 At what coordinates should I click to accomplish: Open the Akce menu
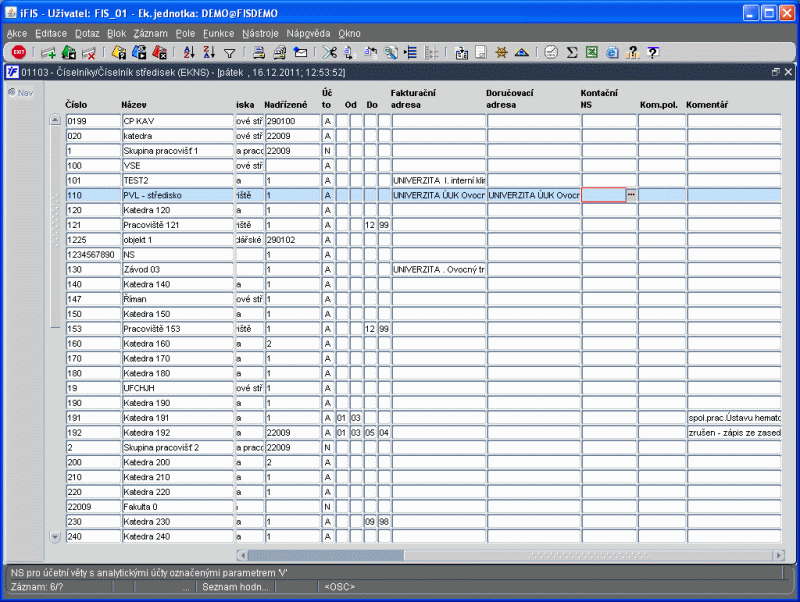point(17,33)
